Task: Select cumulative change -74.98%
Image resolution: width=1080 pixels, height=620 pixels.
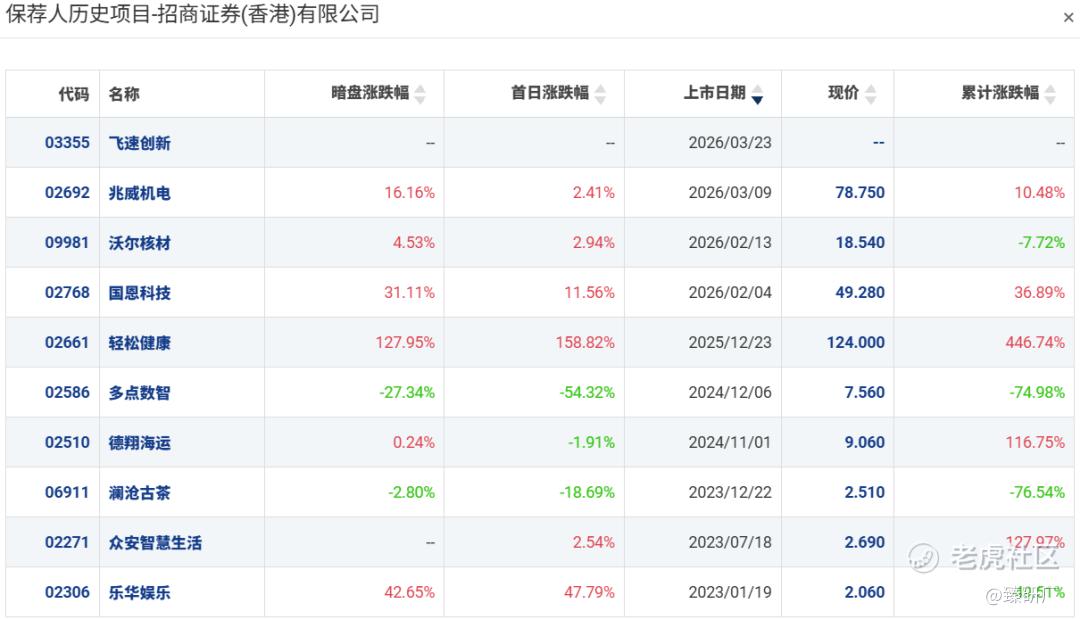Action: pyautogui.click(x=1037, y=392)
